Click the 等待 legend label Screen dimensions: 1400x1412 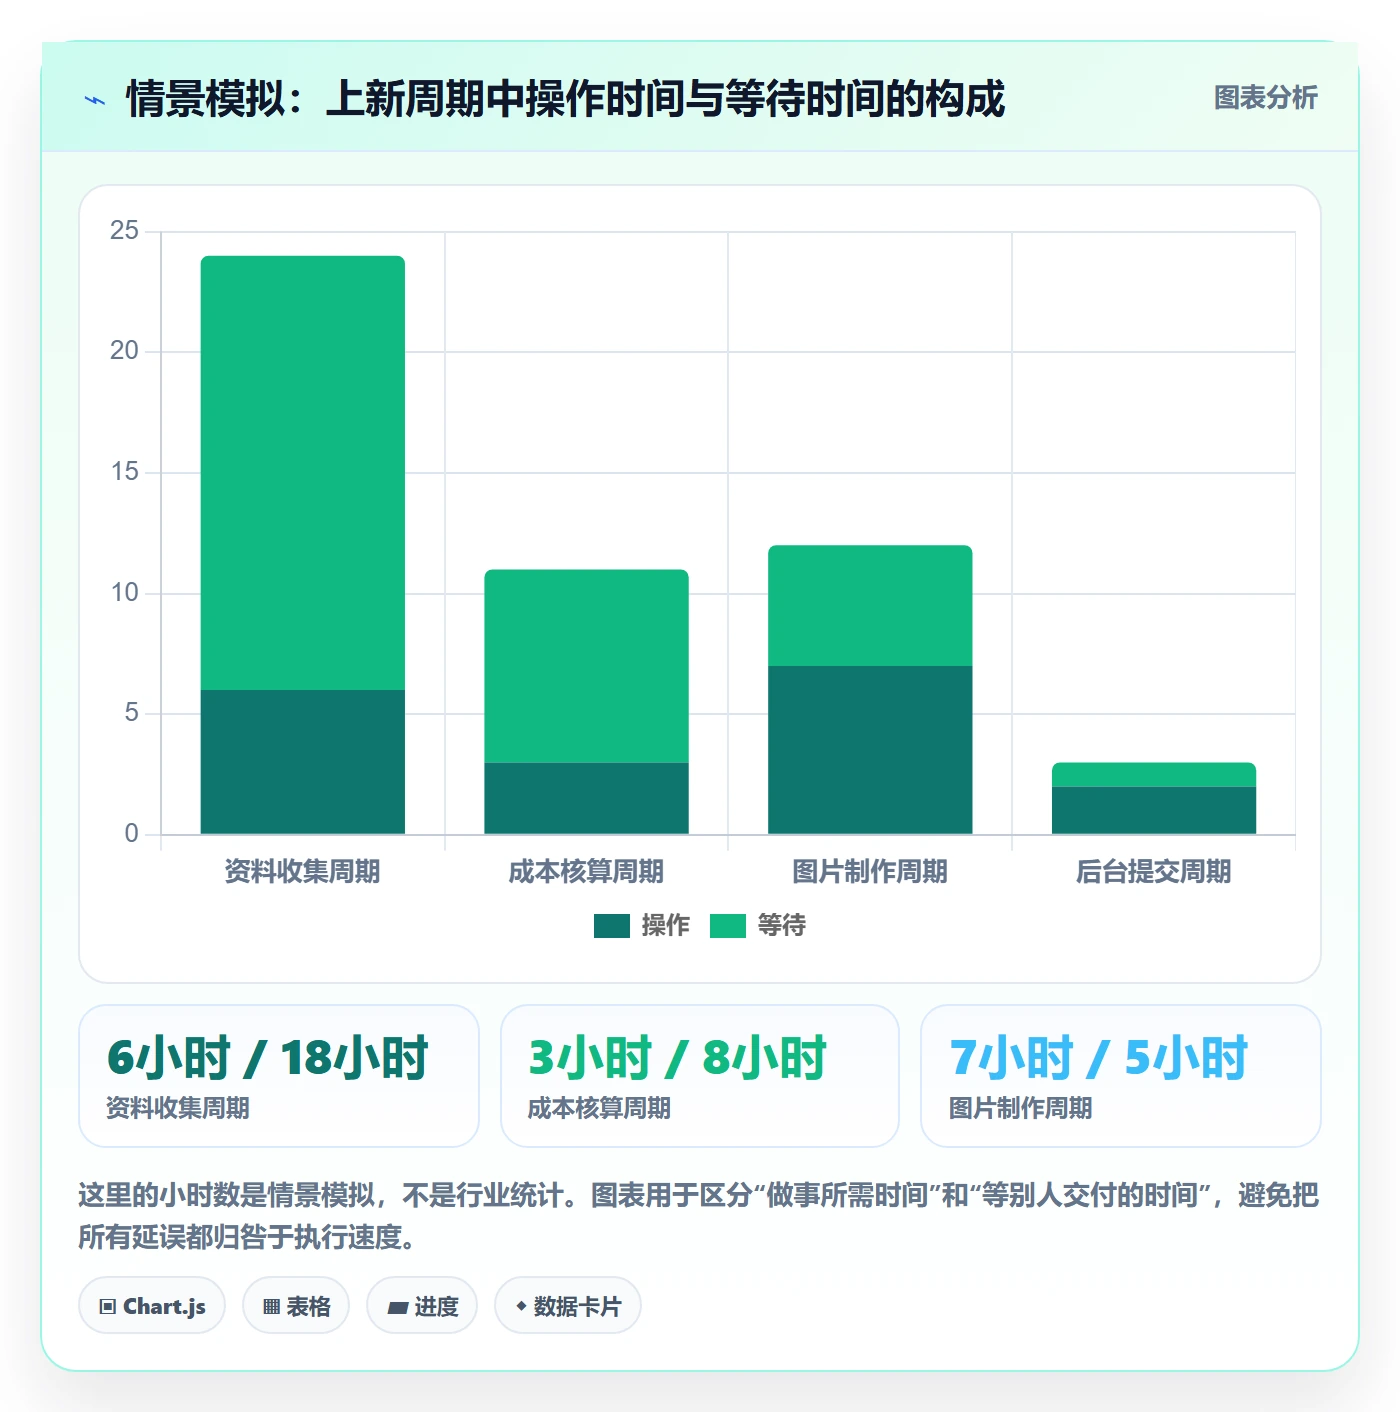(782, 926)
